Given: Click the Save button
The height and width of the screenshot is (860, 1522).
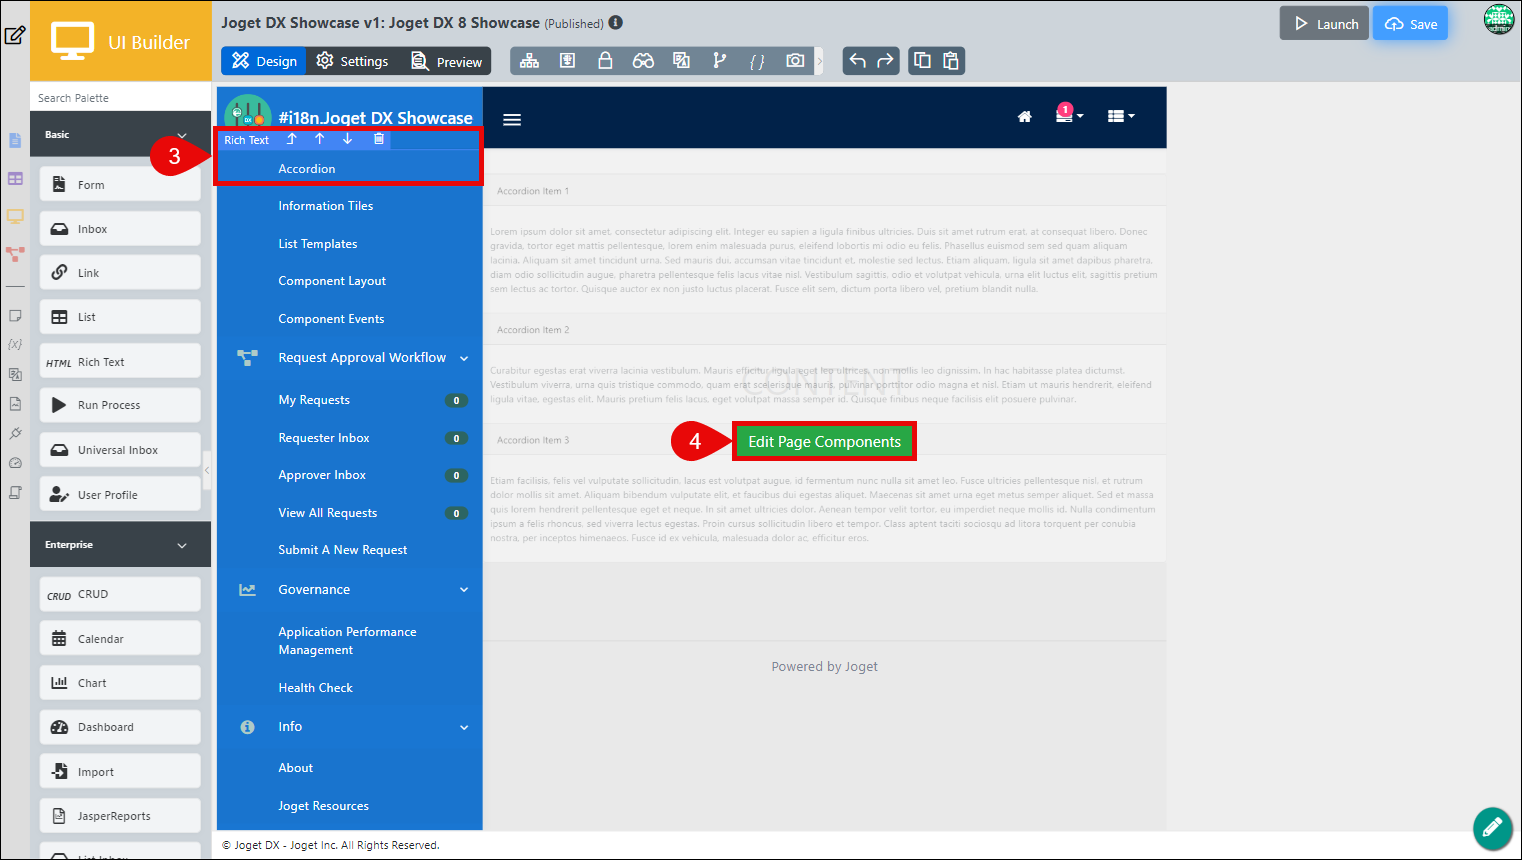Looking at the screenshot, I should point(1410,23).
